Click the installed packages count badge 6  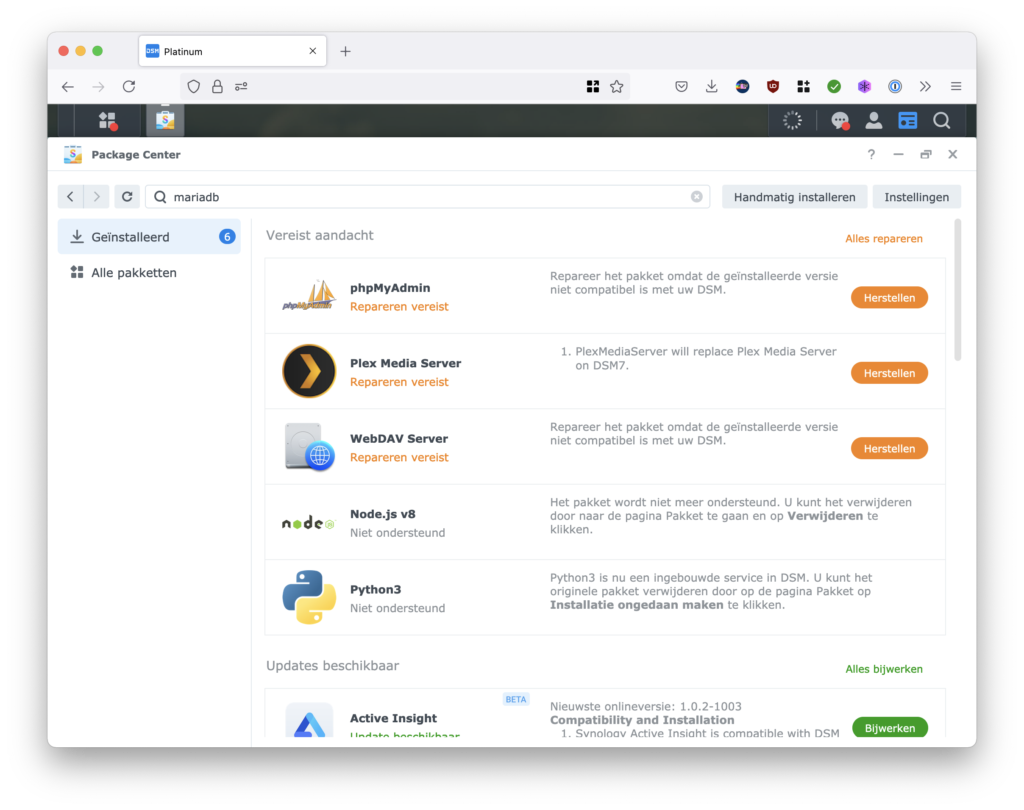pyautogui.click(x=227, y=236)
